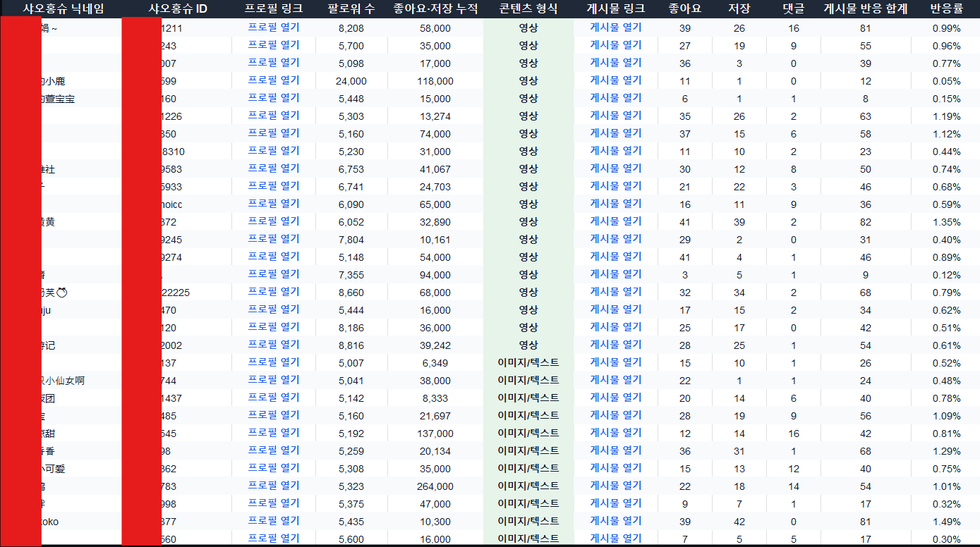The image size is (980, 547).
Task: Select the 41,067 cumulative likes cell
Action: click(435, 169)
